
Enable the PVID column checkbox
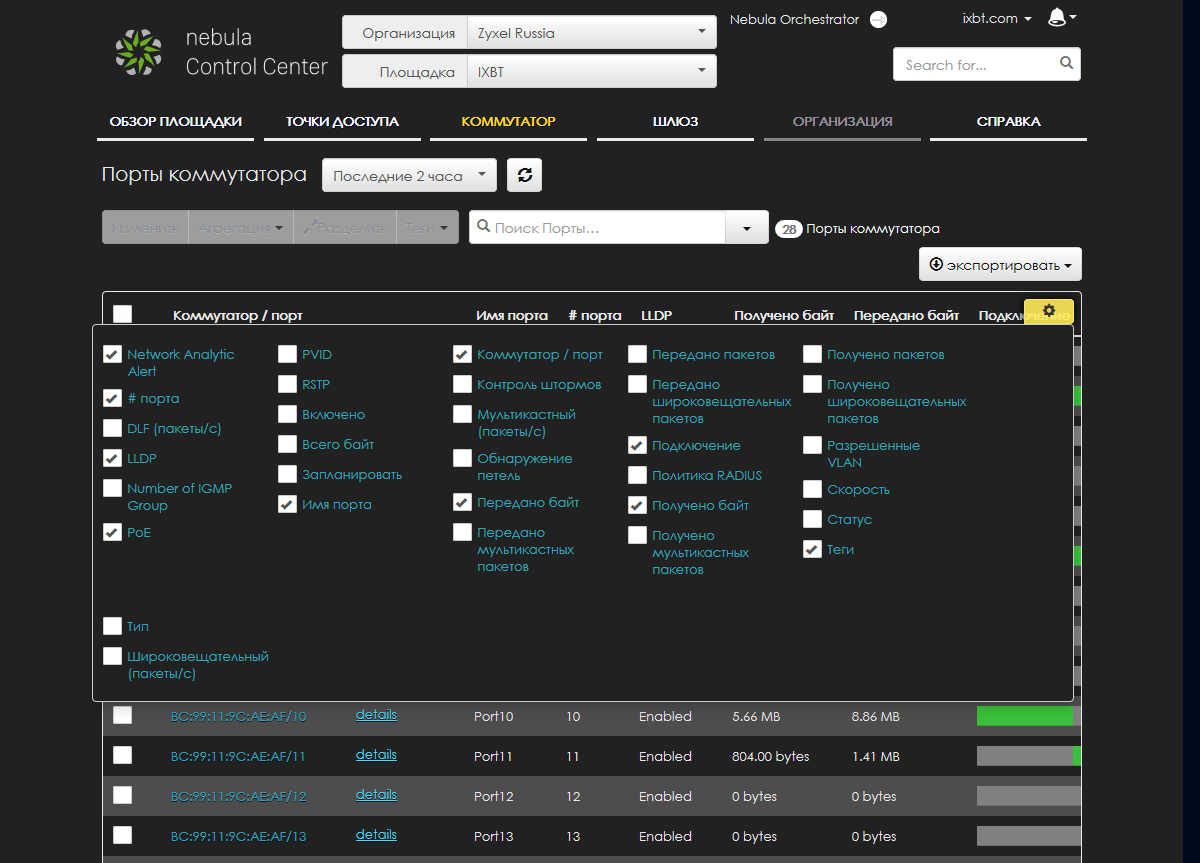coord(288,354)
